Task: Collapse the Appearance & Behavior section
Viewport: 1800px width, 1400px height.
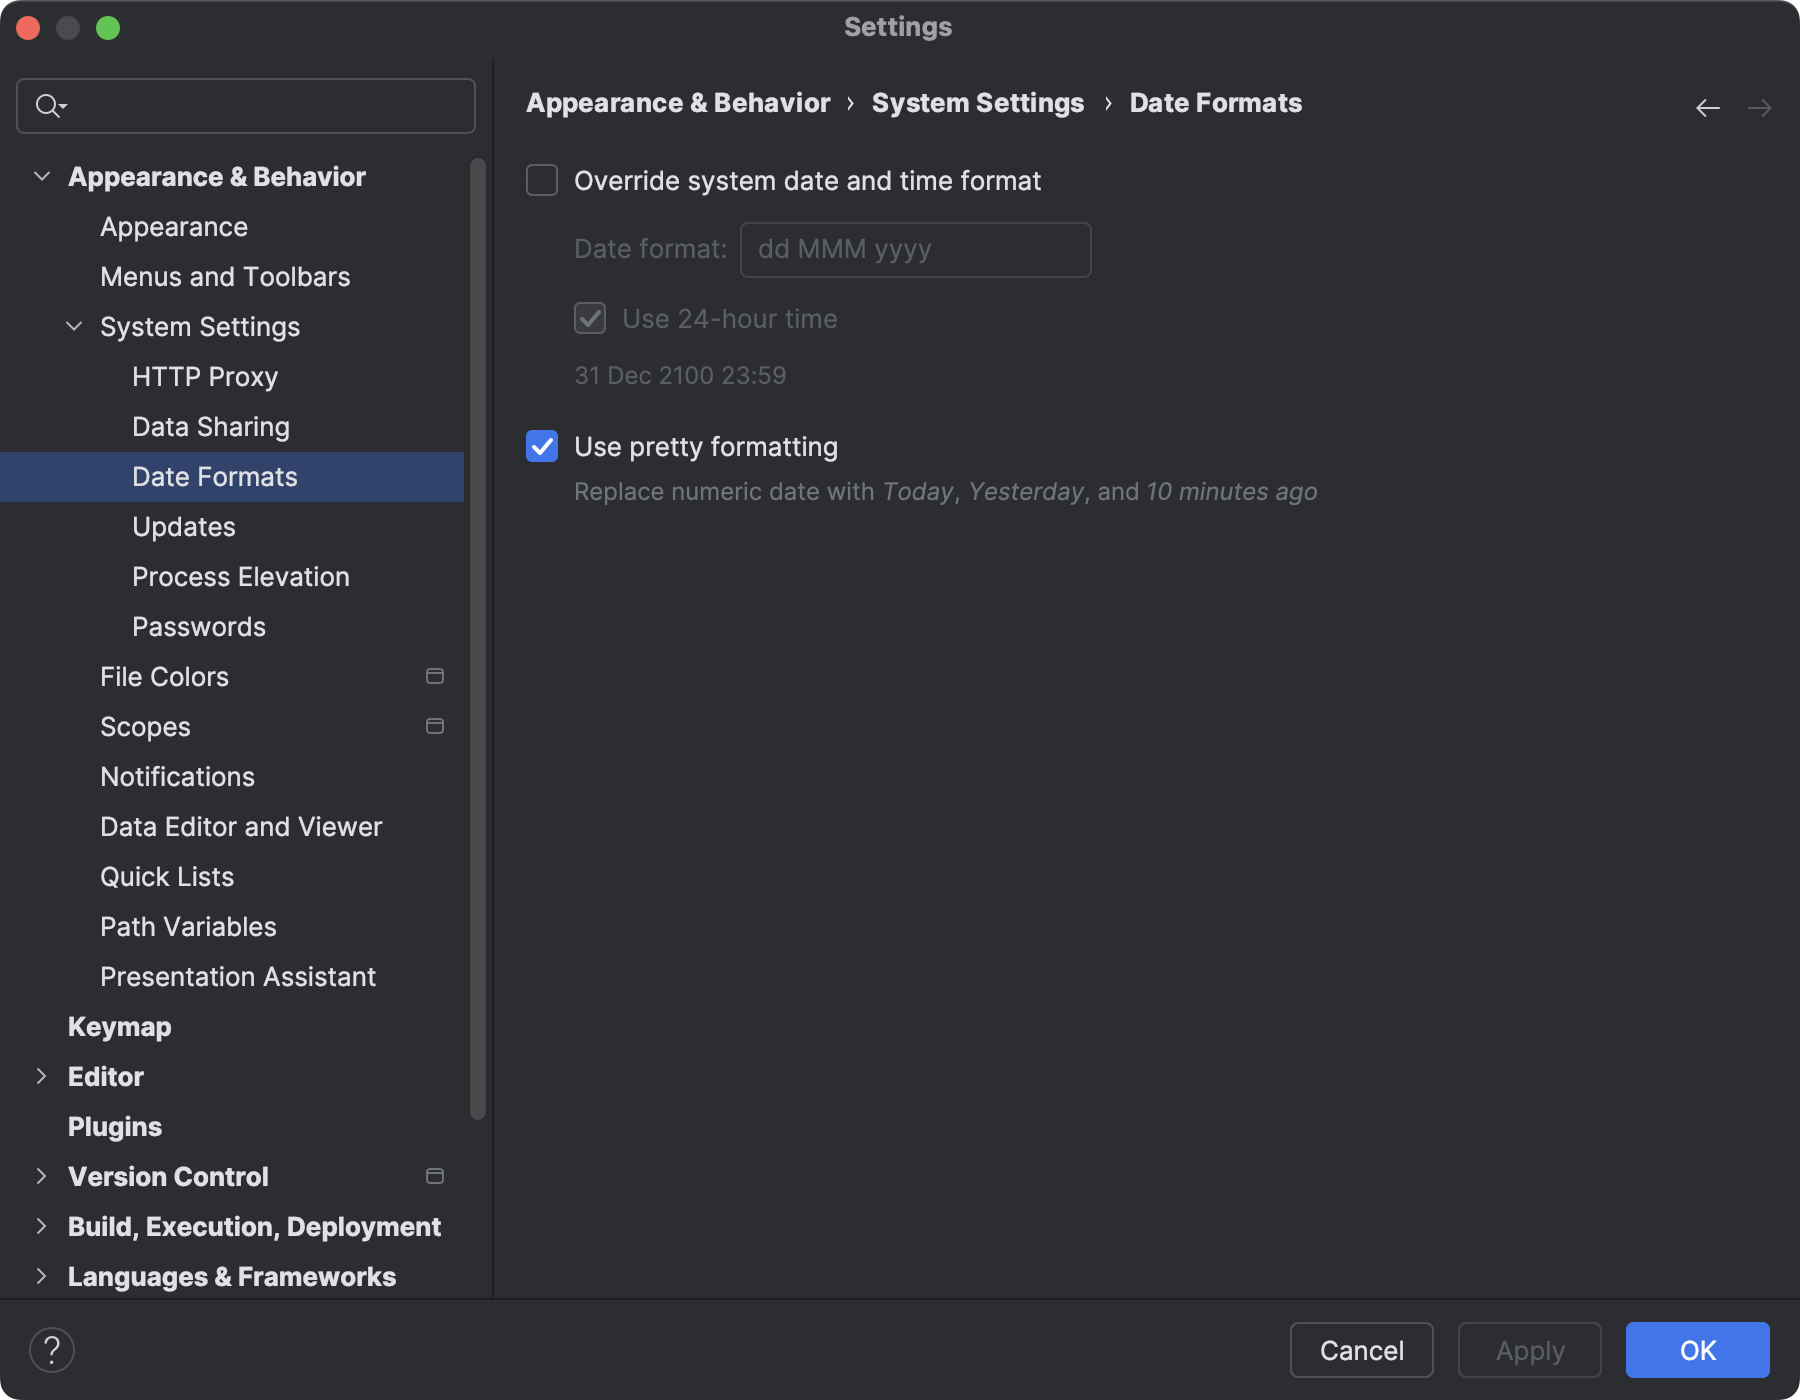Action: click(x=41, y=176)
